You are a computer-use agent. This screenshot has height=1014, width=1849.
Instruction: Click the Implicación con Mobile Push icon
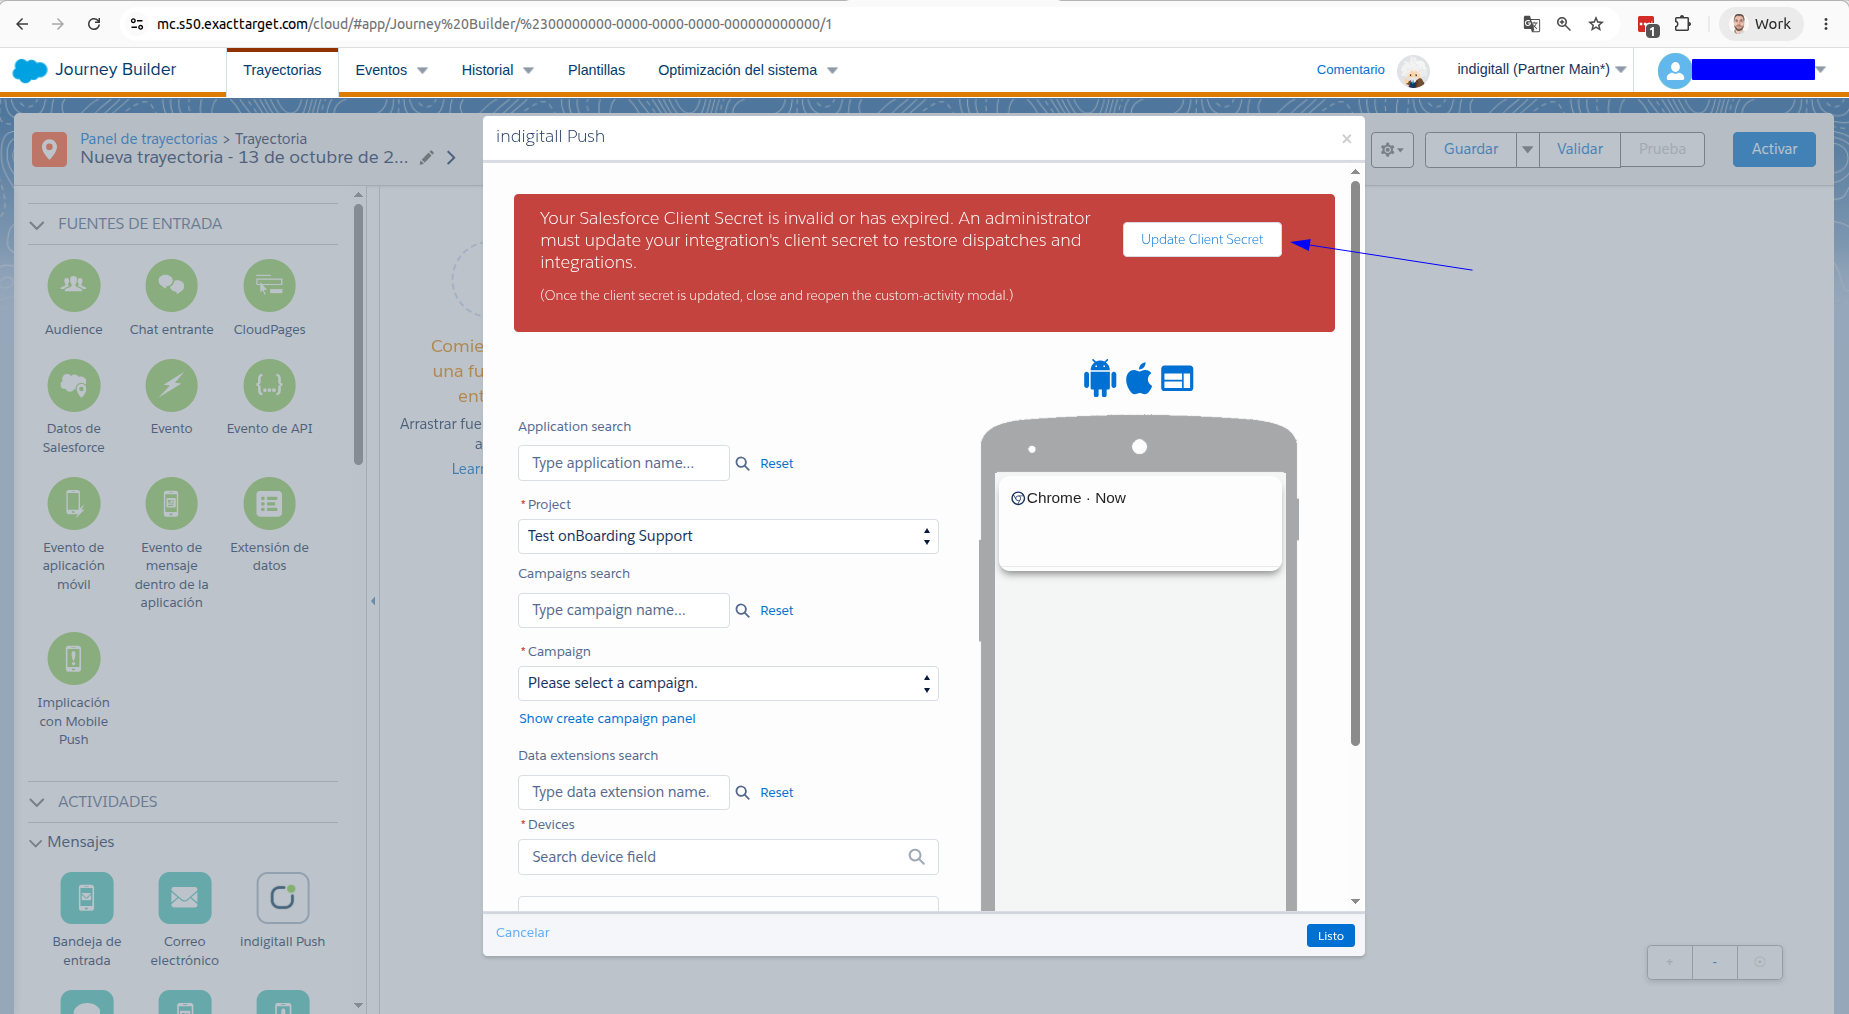click(x=74, y=659)
